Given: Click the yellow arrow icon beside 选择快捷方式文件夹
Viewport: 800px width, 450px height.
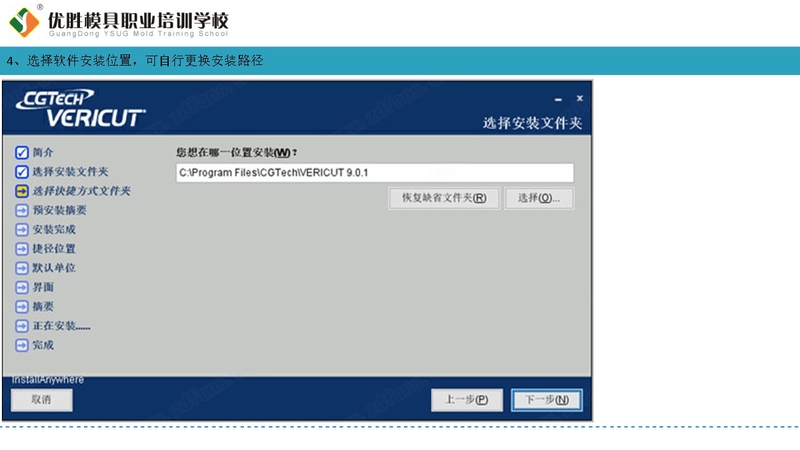Looking at the screenshot, I should click(21, 191).
